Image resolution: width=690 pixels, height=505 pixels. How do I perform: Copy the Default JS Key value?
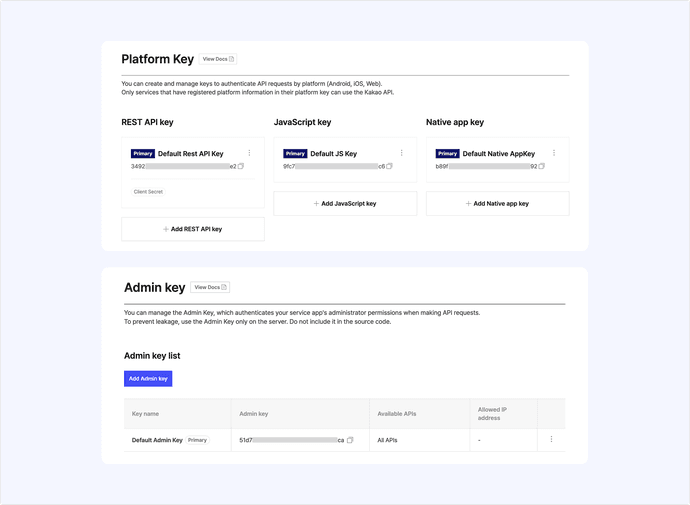click(389, 166)
